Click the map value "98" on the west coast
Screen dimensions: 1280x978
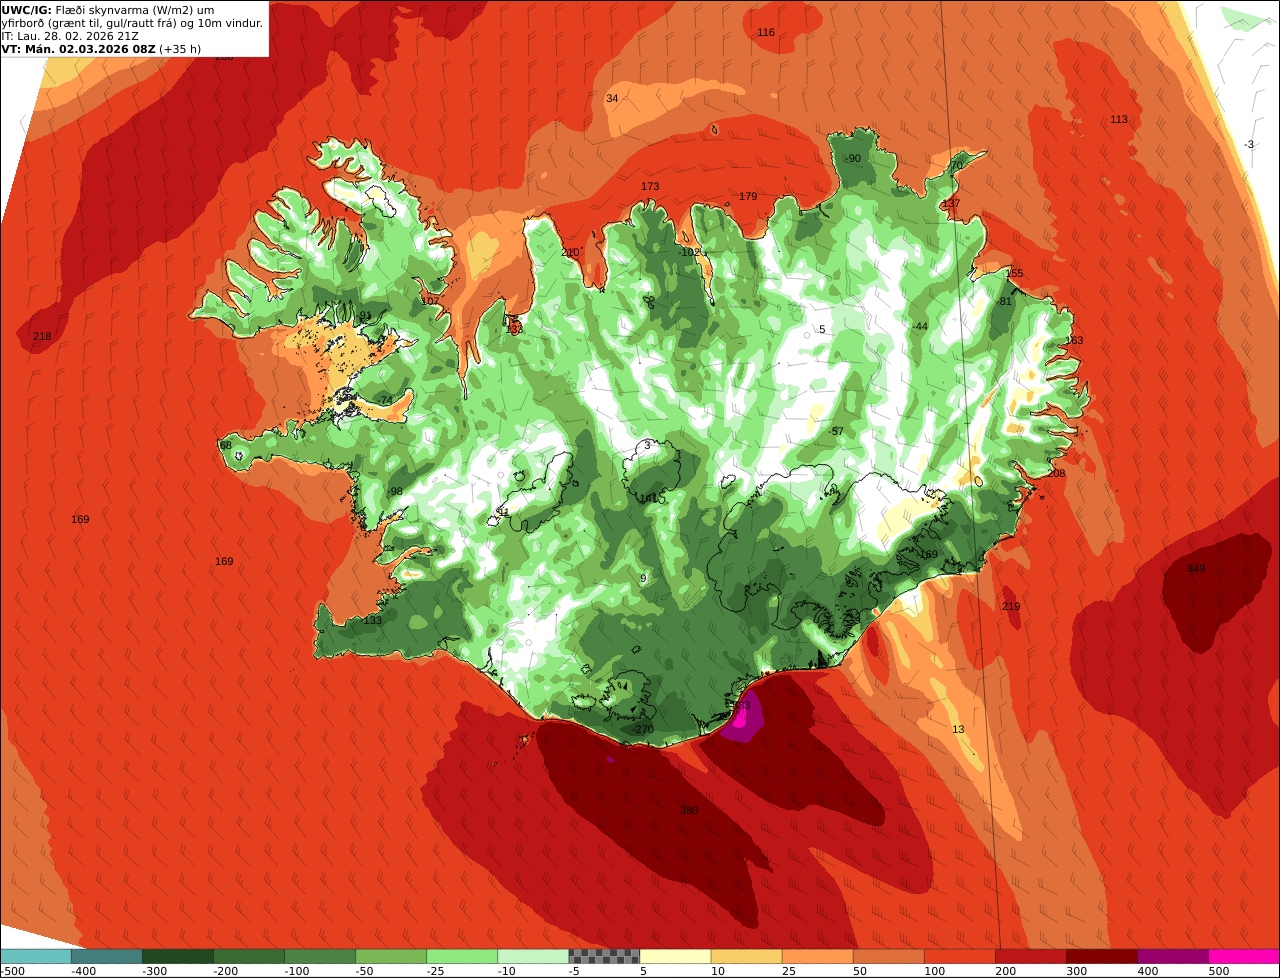point(397,492)
